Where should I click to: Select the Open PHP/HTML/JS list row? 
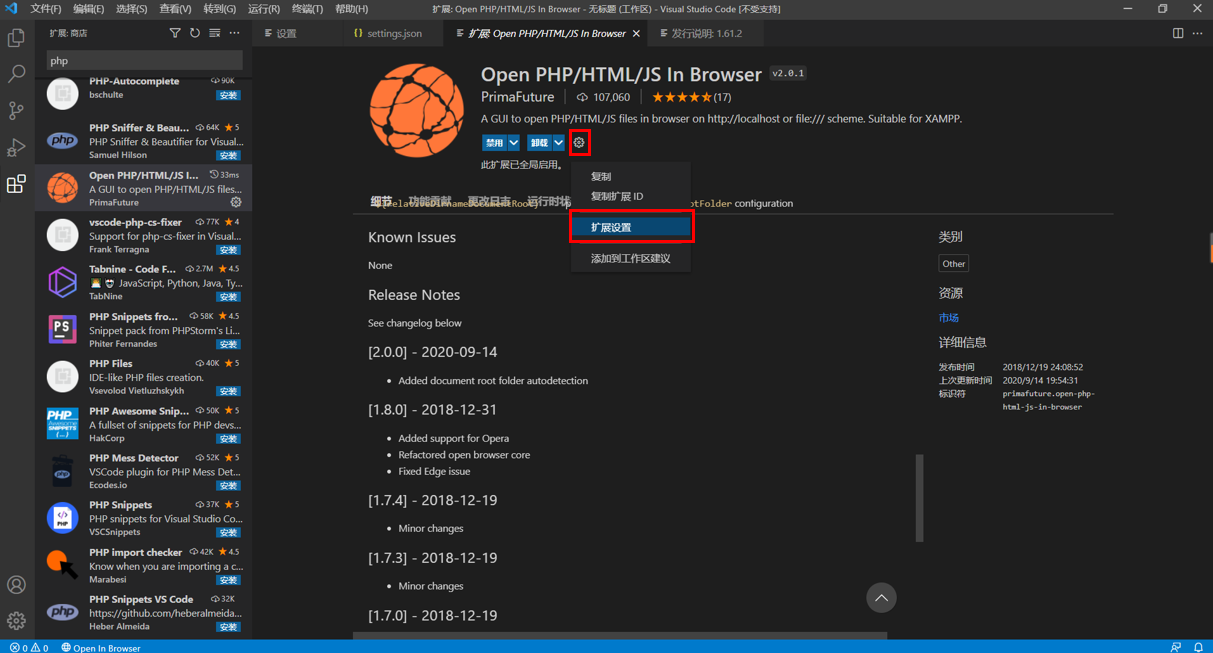pos(144,188)
